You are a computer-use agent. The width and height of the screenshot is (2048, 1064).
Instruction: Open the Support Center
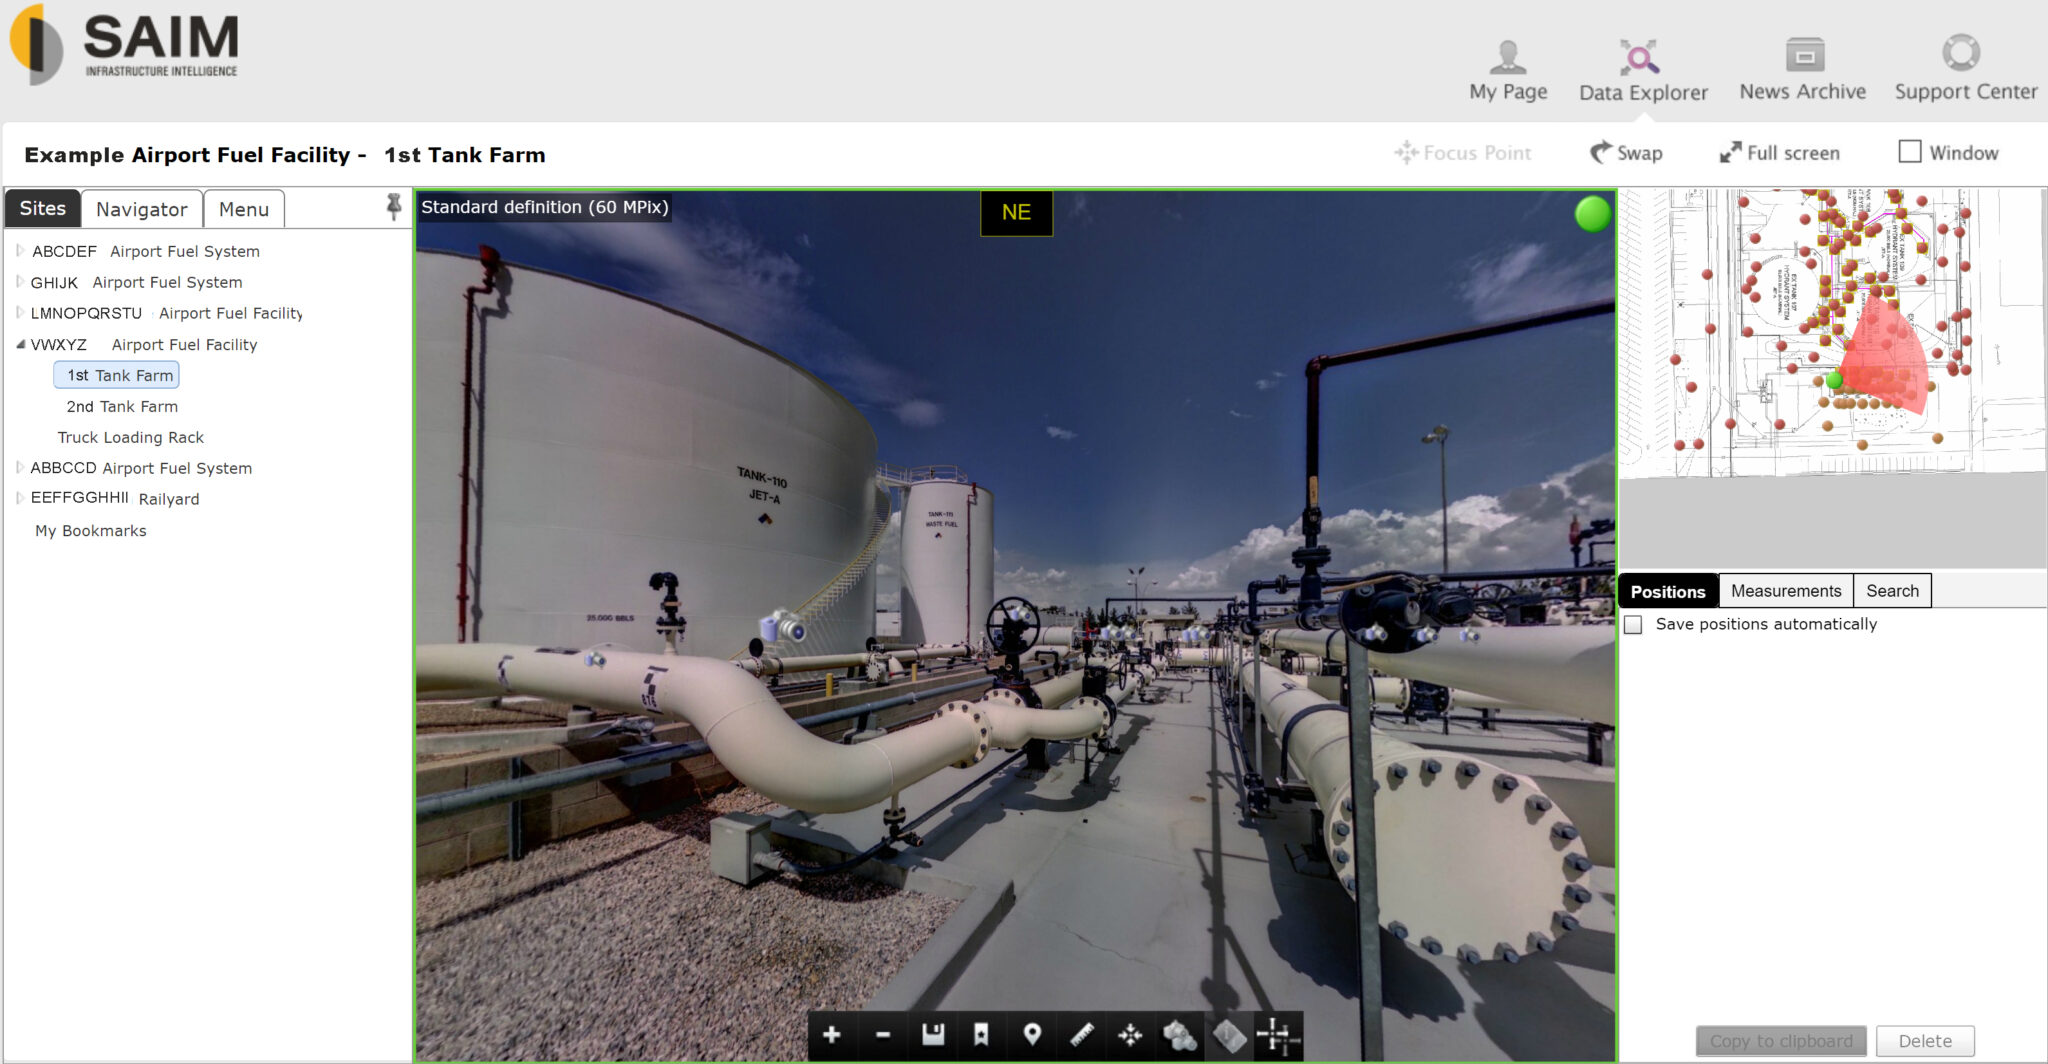(x=1964, y=72)
